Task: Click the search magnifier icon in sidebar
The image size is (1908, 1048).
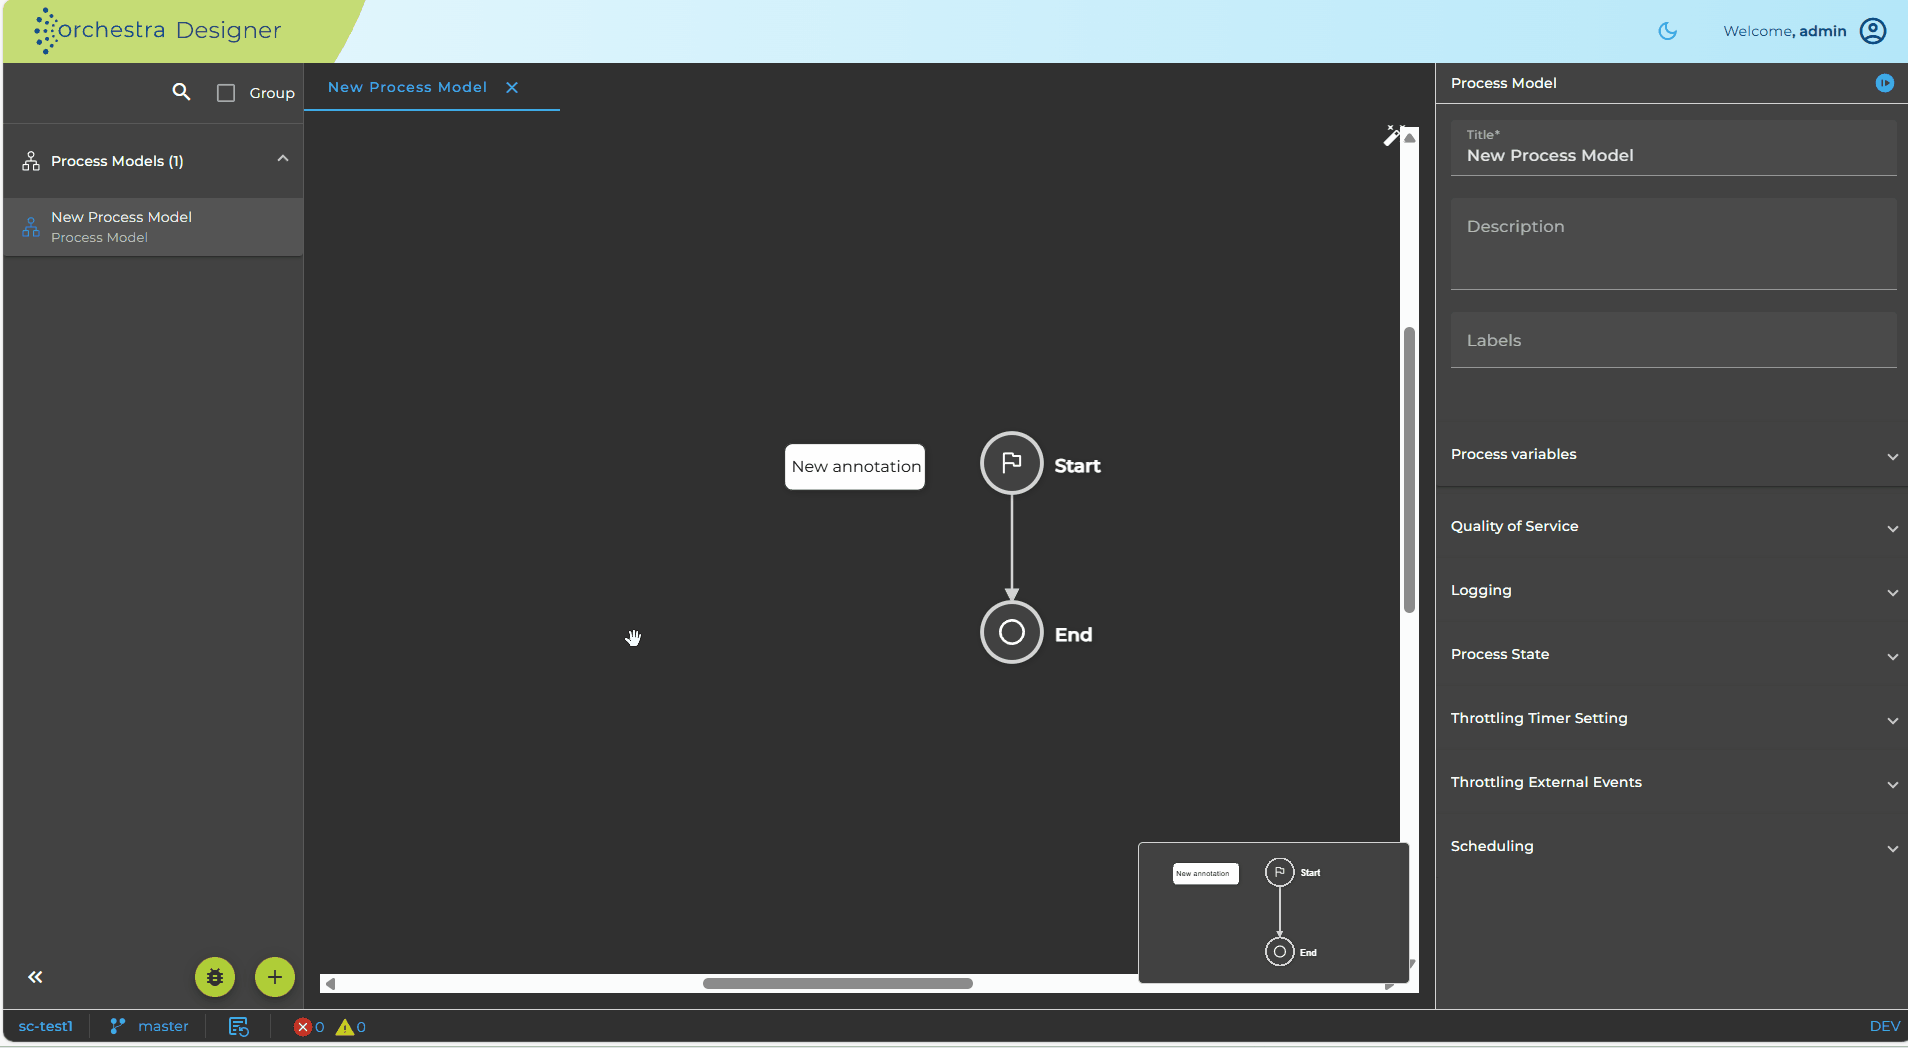Action: (181, 92)
